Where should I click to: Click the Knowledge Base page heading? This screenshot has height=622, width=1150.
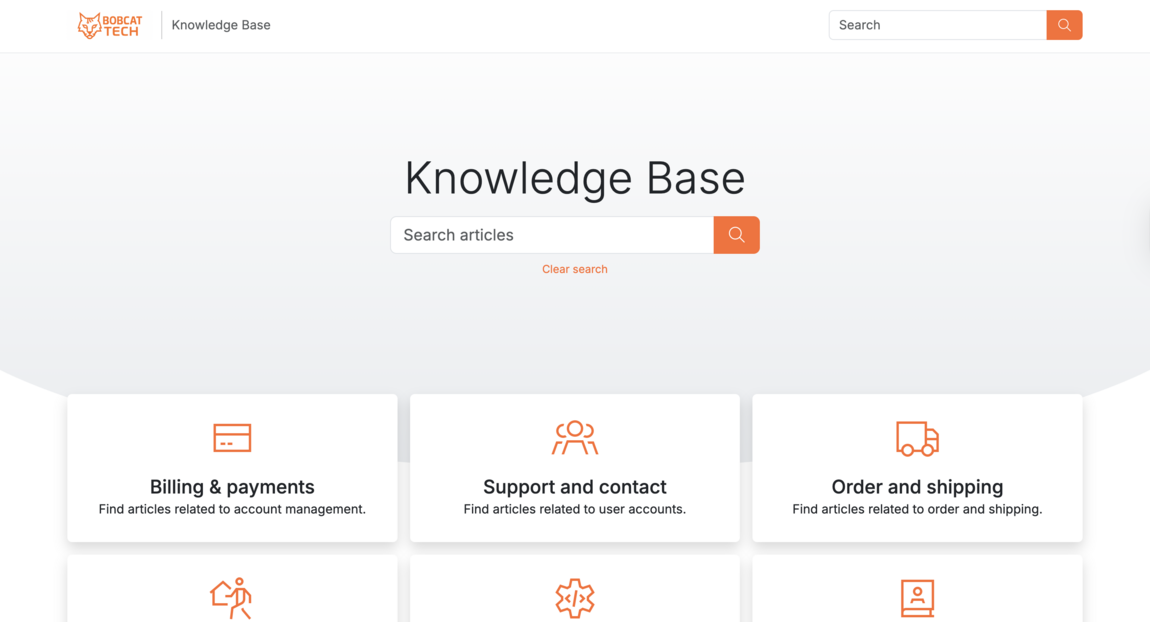coord(574,178)
